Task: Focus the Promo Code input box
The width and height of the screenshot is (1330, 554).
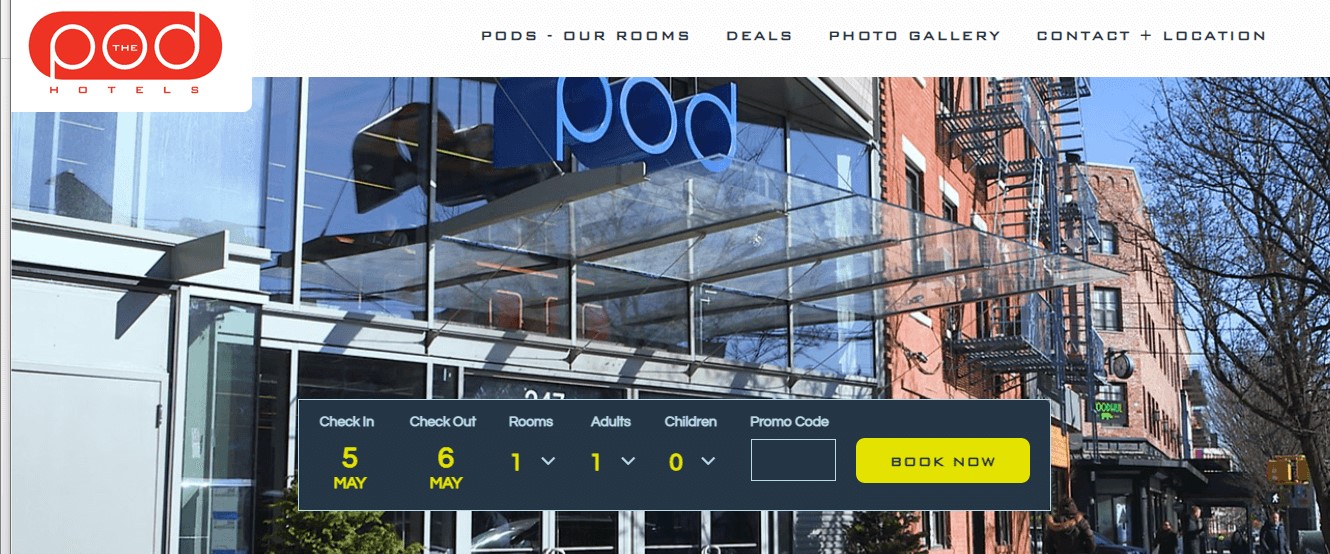Action: pos(793,460)
